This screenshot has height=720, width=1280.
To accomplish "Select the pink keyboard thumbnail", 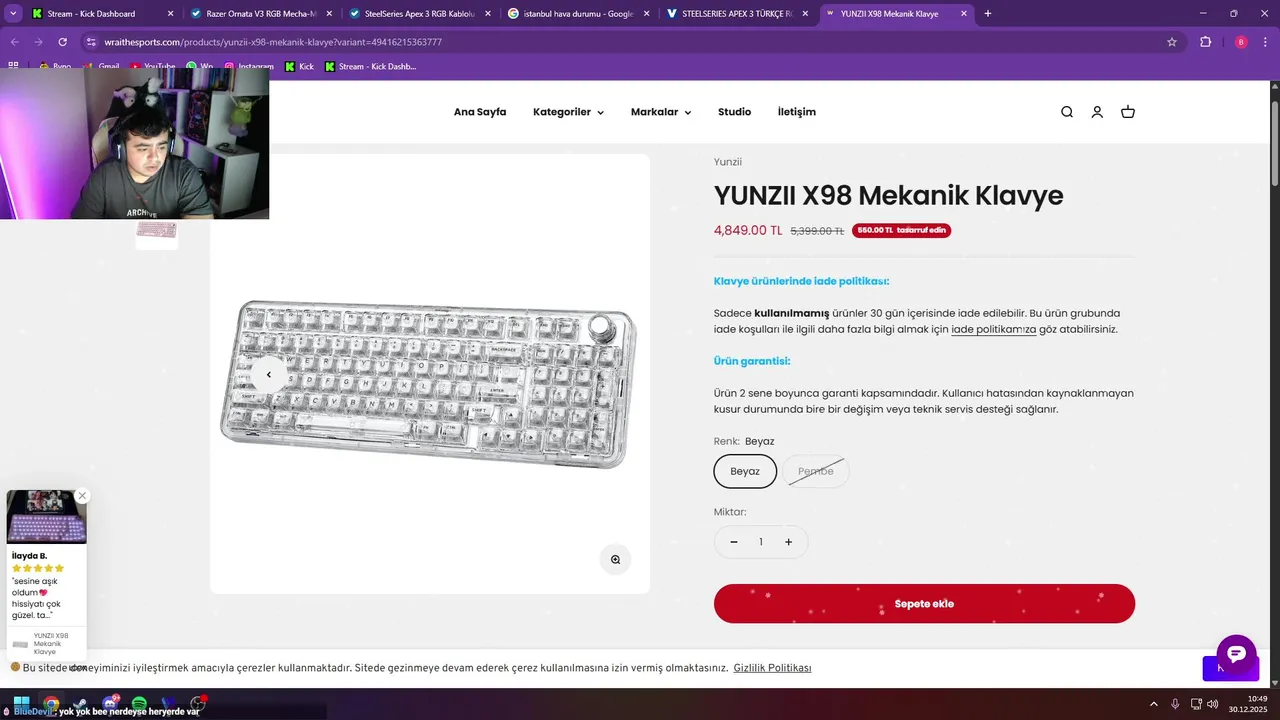I will 156,230.
